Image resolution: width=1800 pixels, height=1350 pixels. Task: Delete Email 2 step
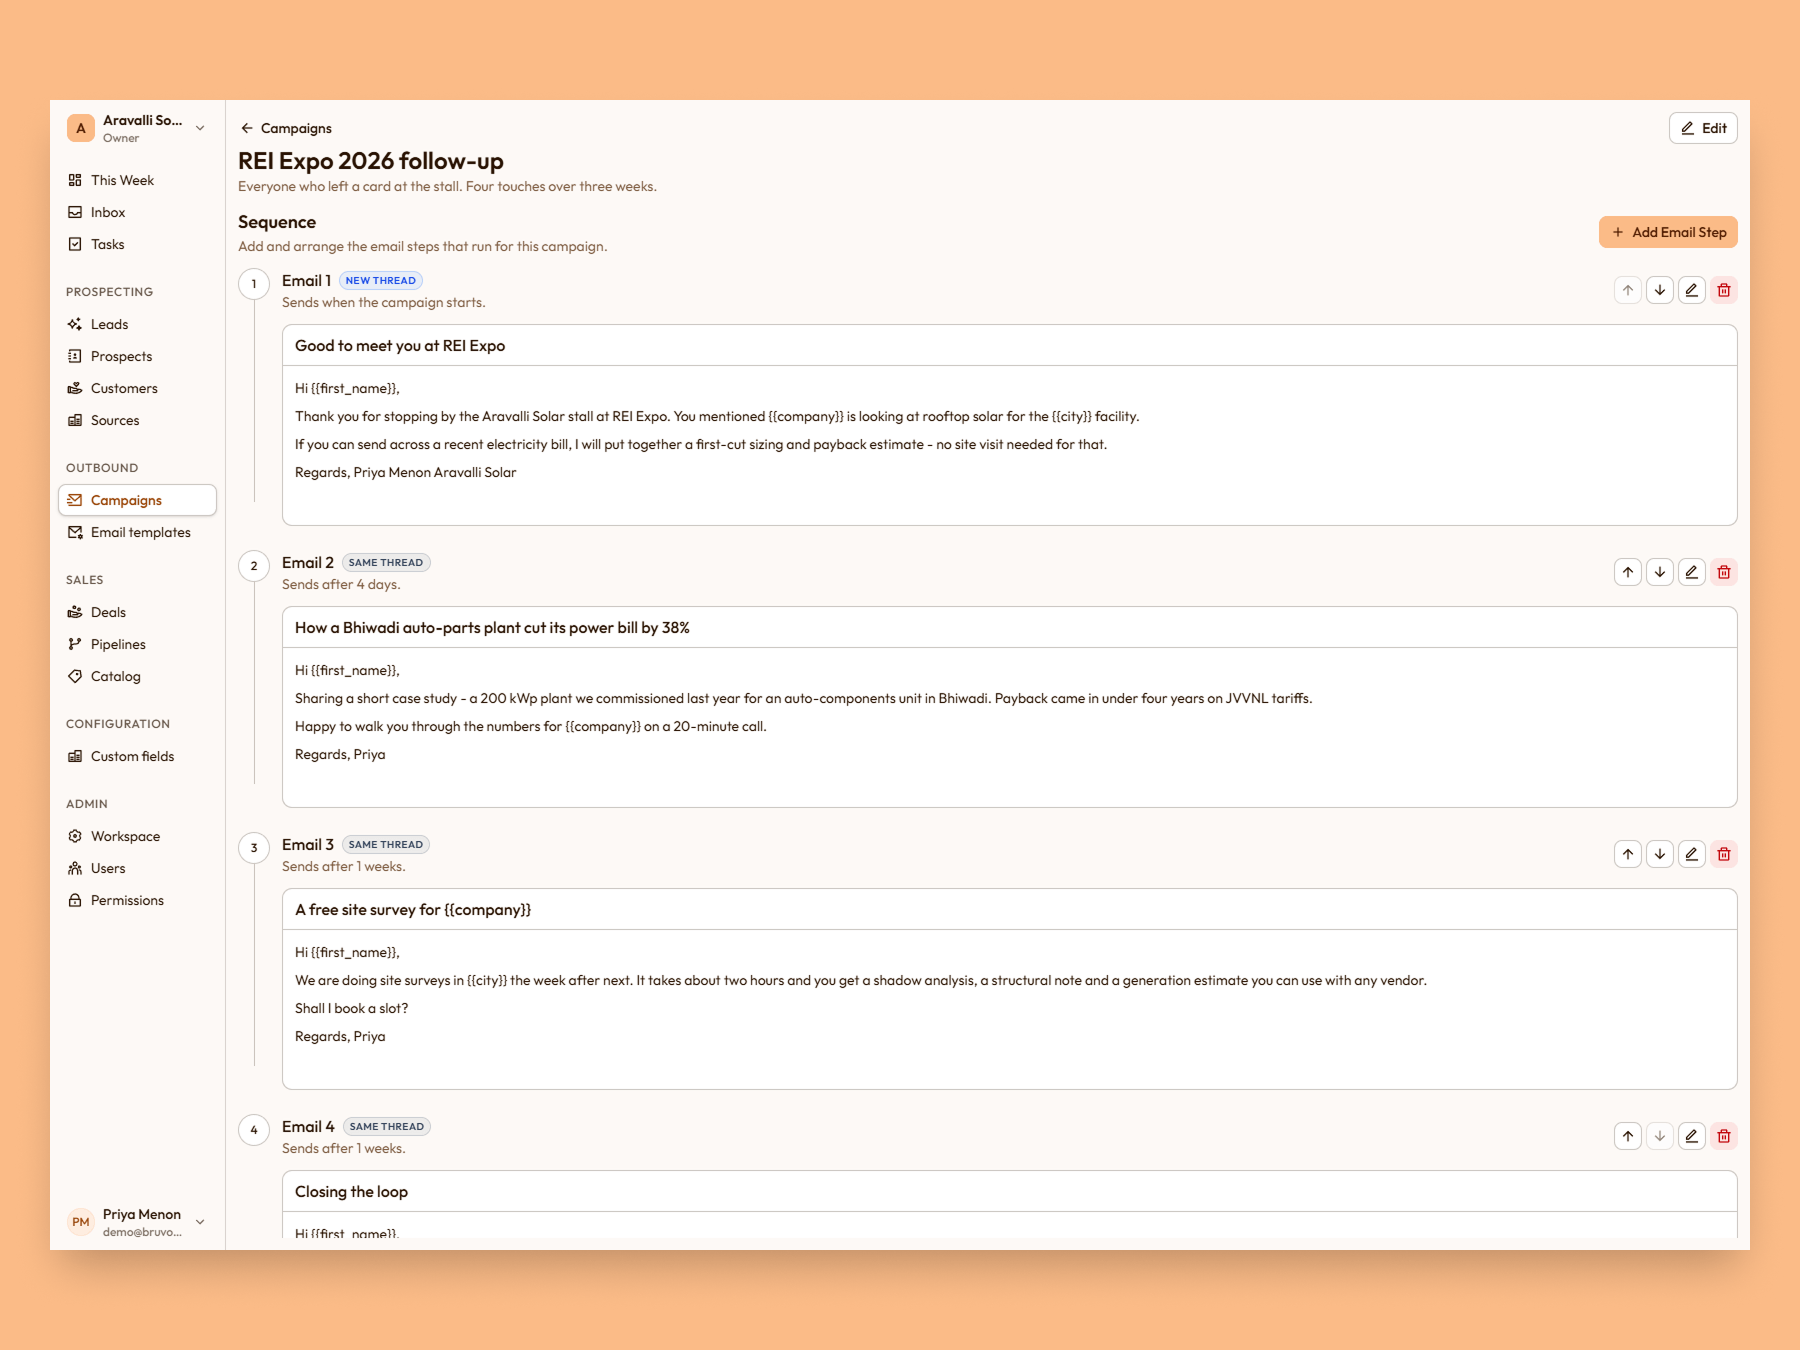coord(1724,572)
